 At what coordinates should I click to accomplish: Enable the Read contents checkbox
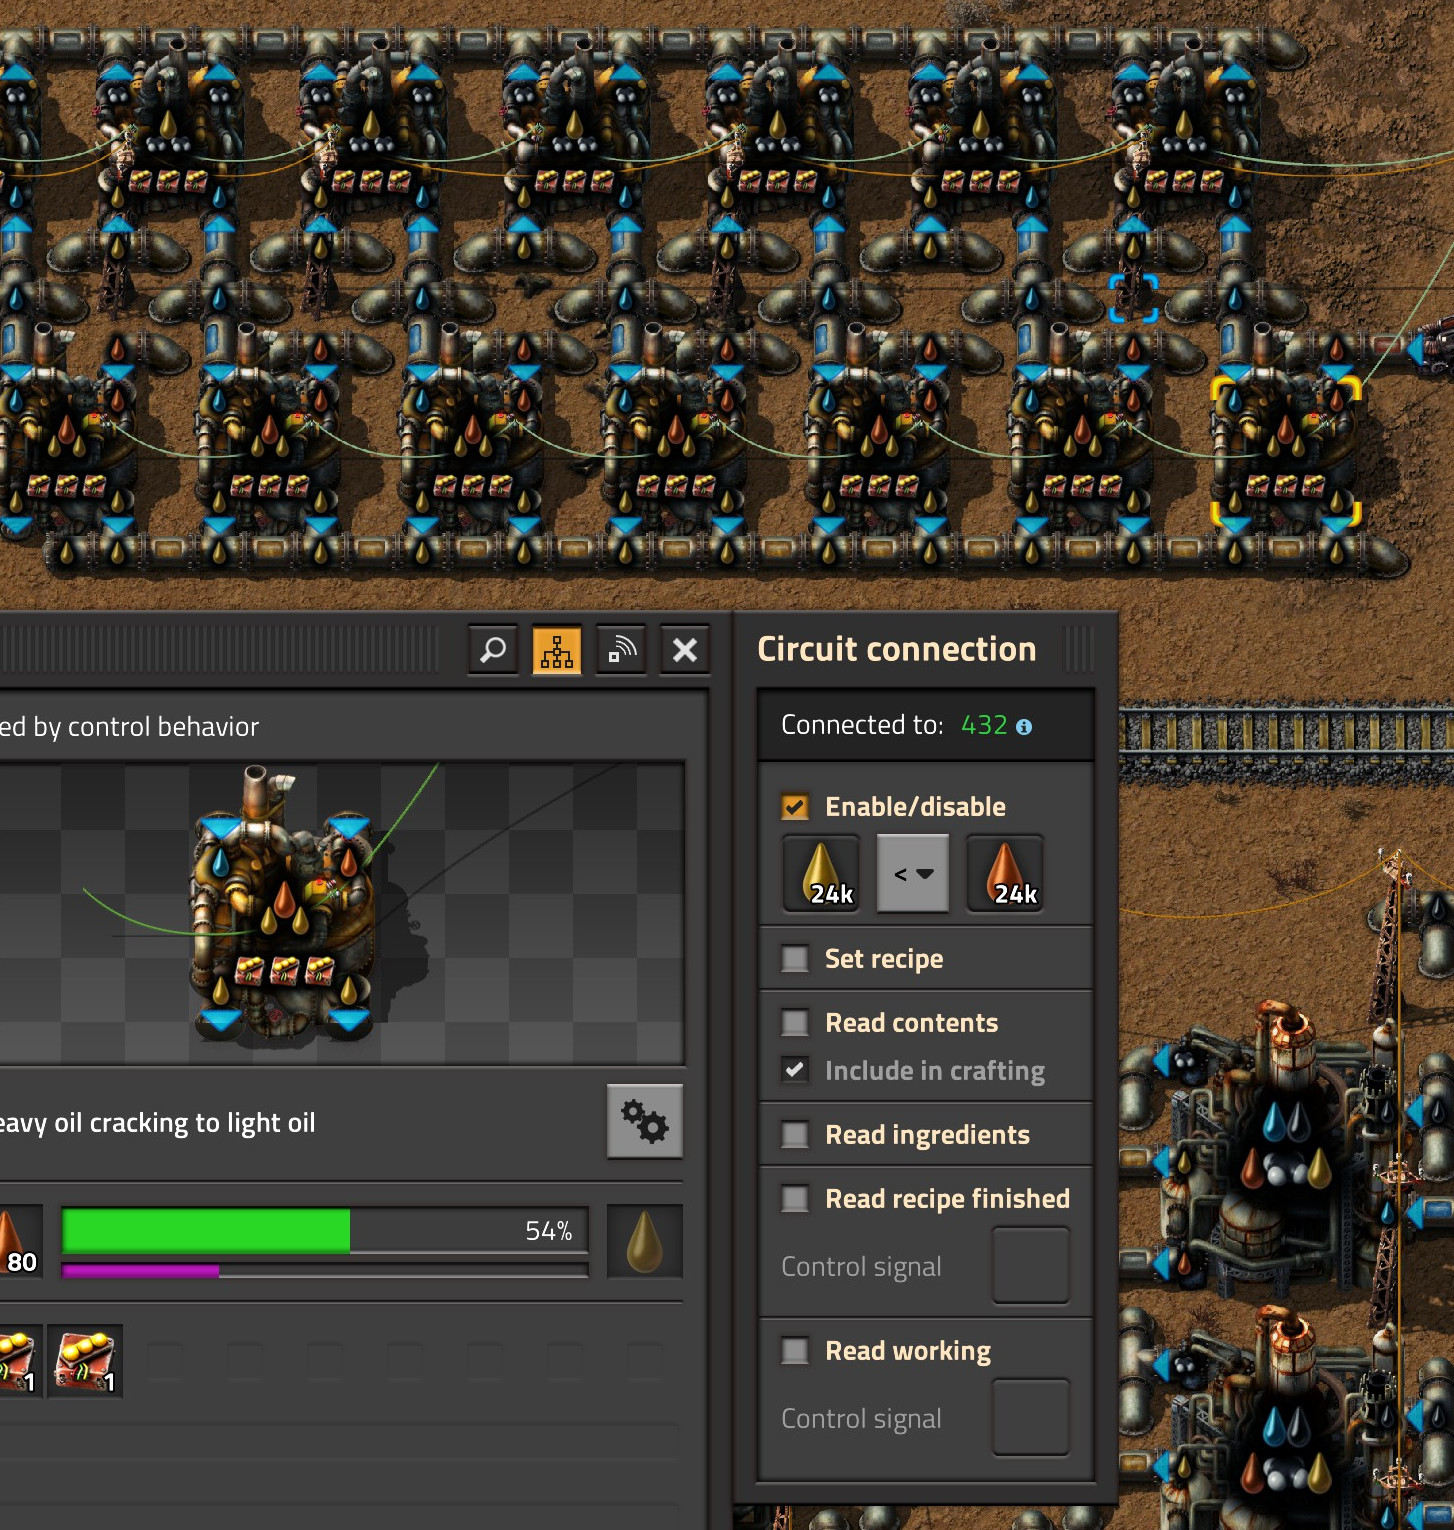(795, 1023)
